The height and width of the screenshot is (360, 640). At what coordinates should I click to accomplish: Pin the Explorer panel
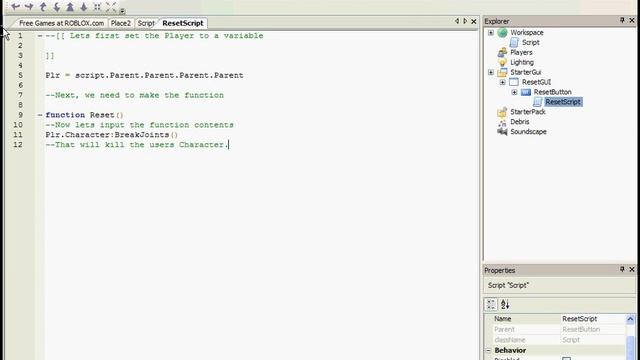point(622,20)
